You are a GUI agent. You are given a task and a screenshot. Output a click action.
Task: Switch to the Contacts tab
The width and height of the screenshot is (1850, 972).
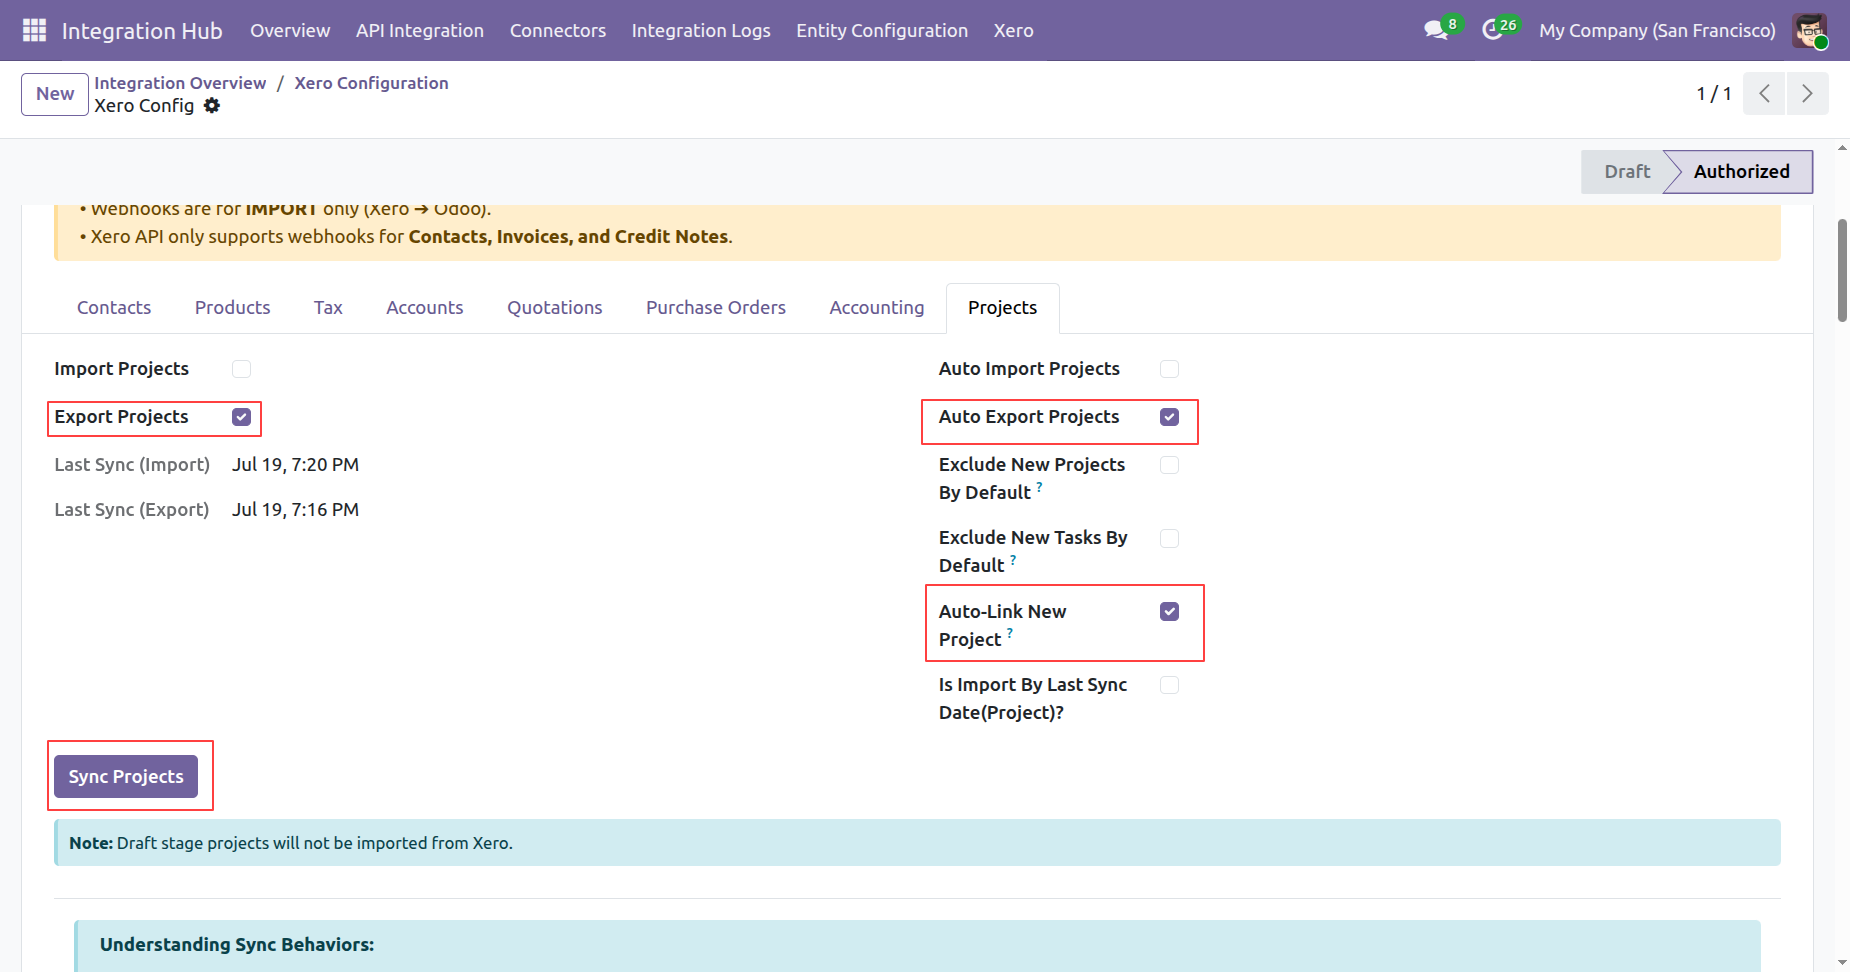[114, 308]
